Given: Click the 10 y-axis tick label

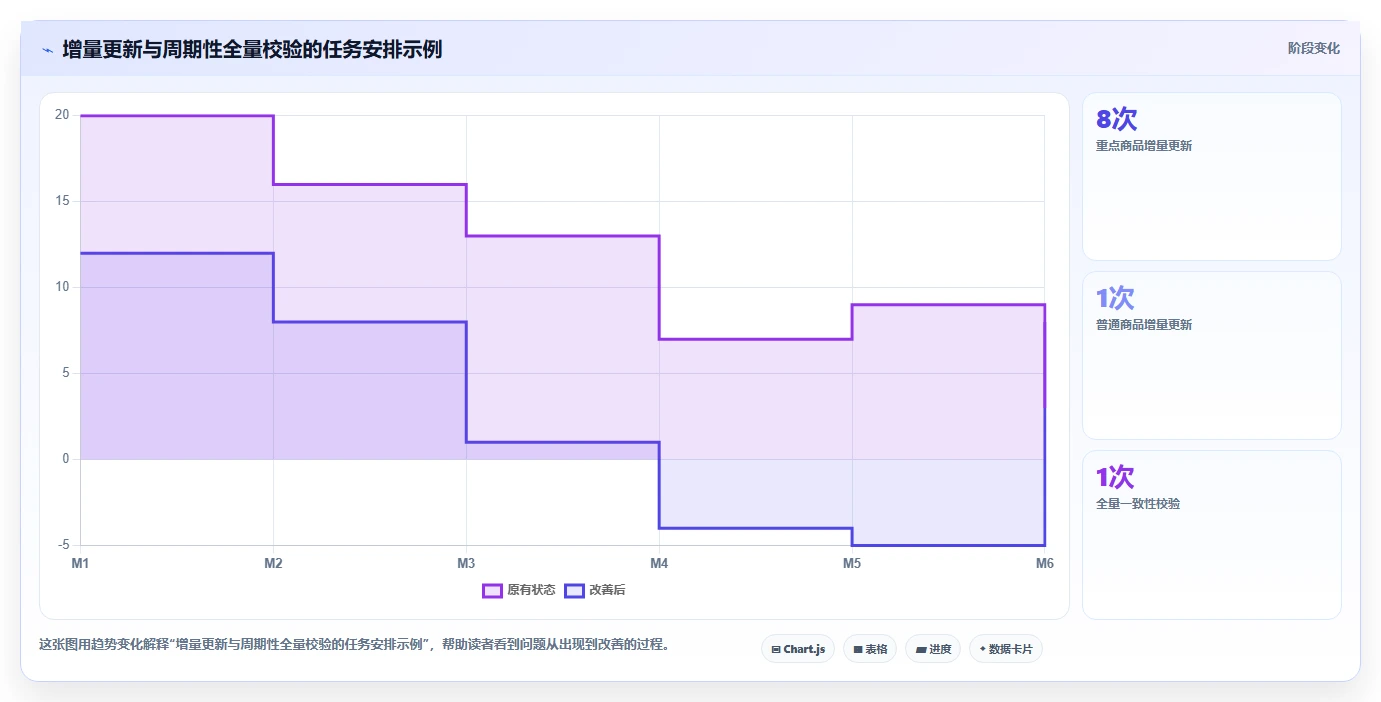Looking at the screenshot, I should [62, 287].
